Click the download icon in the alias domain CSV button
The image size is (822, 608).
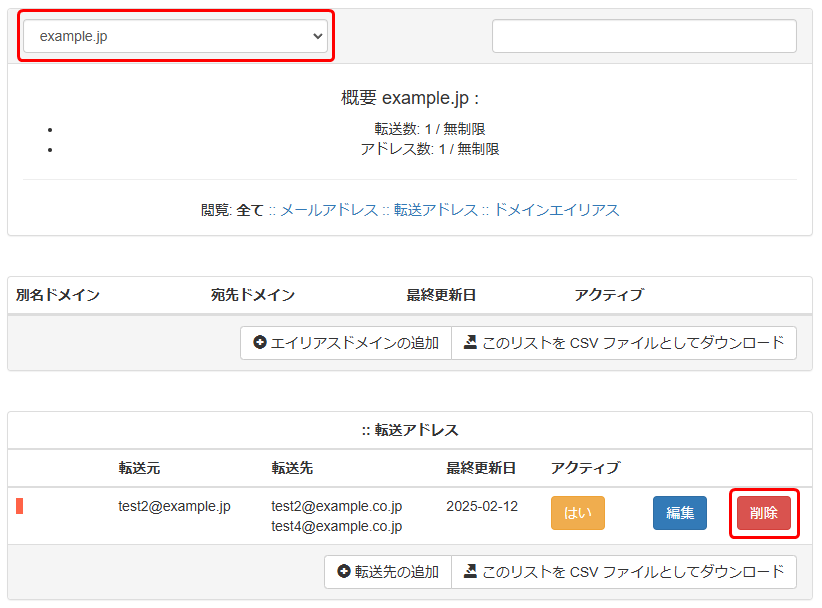(470, 342)
